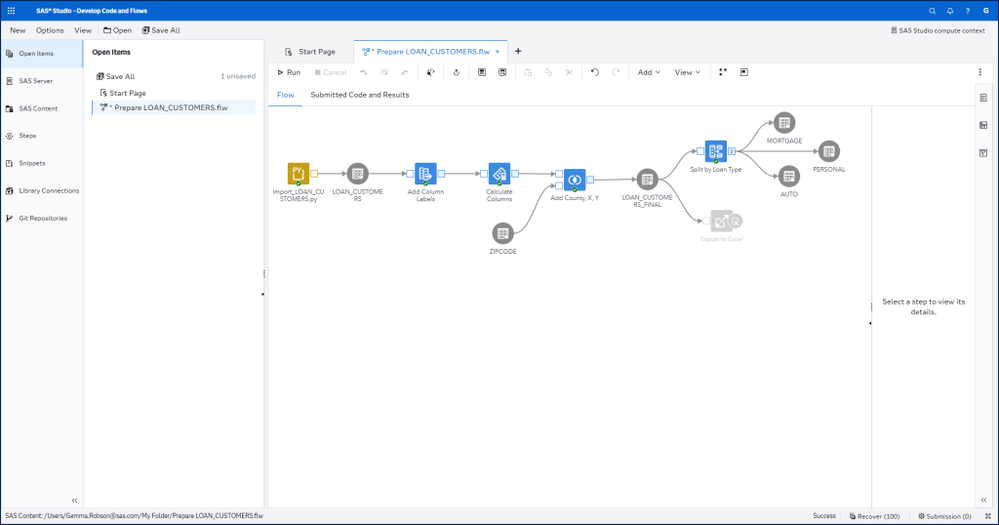
Task: Select the Flow tab
Action: pyautogui.click(x=285, y=95)
